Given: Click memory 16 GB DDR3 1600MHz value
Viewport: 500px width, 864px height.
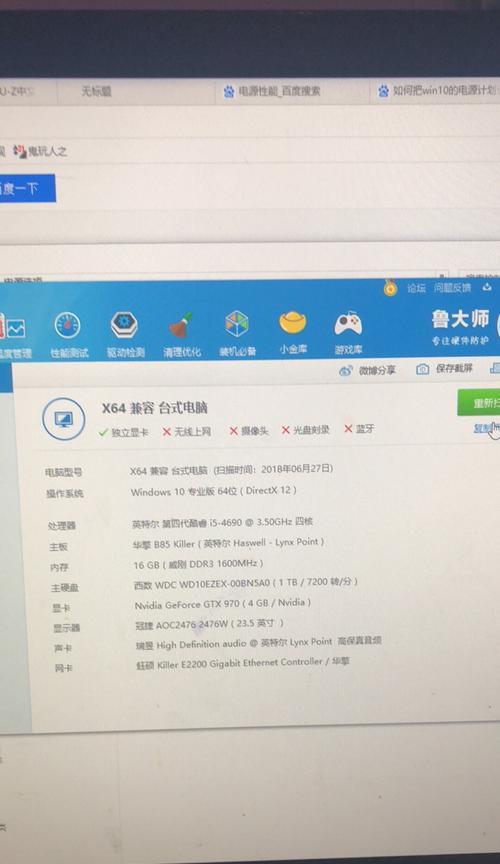Looking at the screenshot, I should click(198, 564).
